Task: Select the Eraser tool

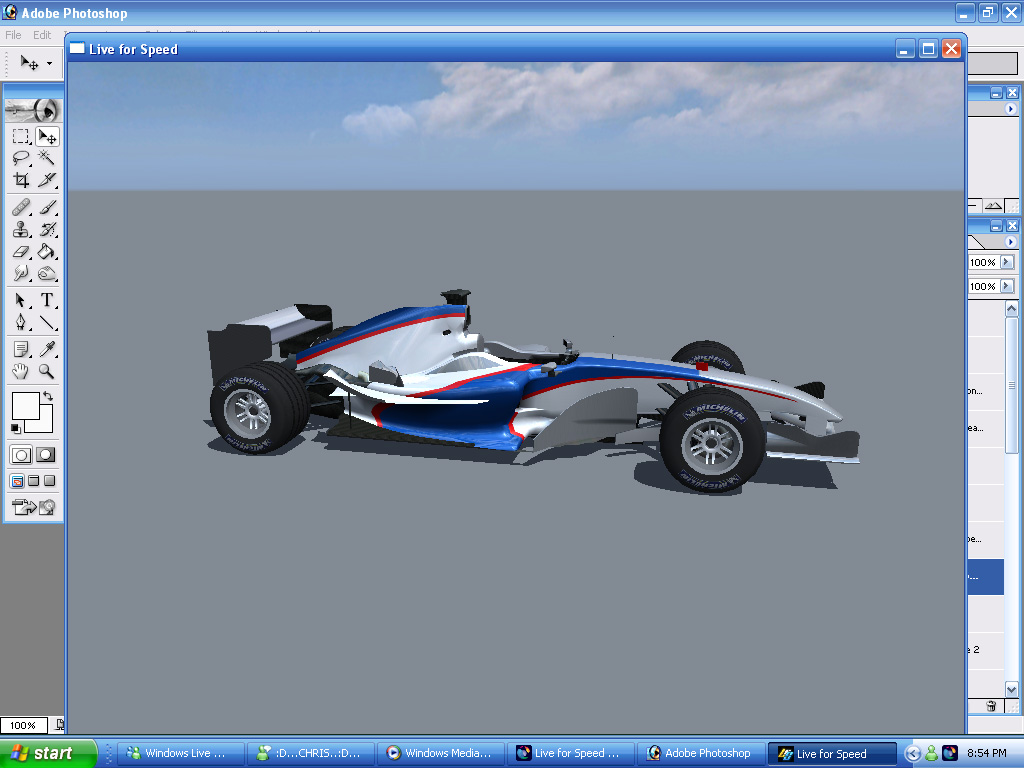Action: click(21, 251)
